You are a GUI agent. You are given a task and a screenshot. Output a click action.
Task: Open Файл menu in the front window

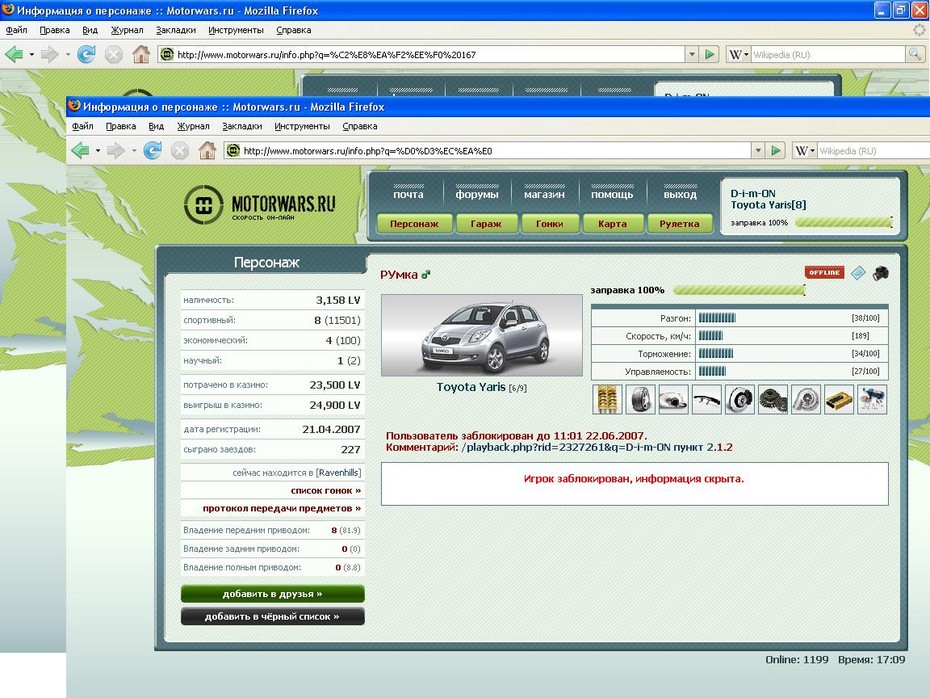[82, 126]
